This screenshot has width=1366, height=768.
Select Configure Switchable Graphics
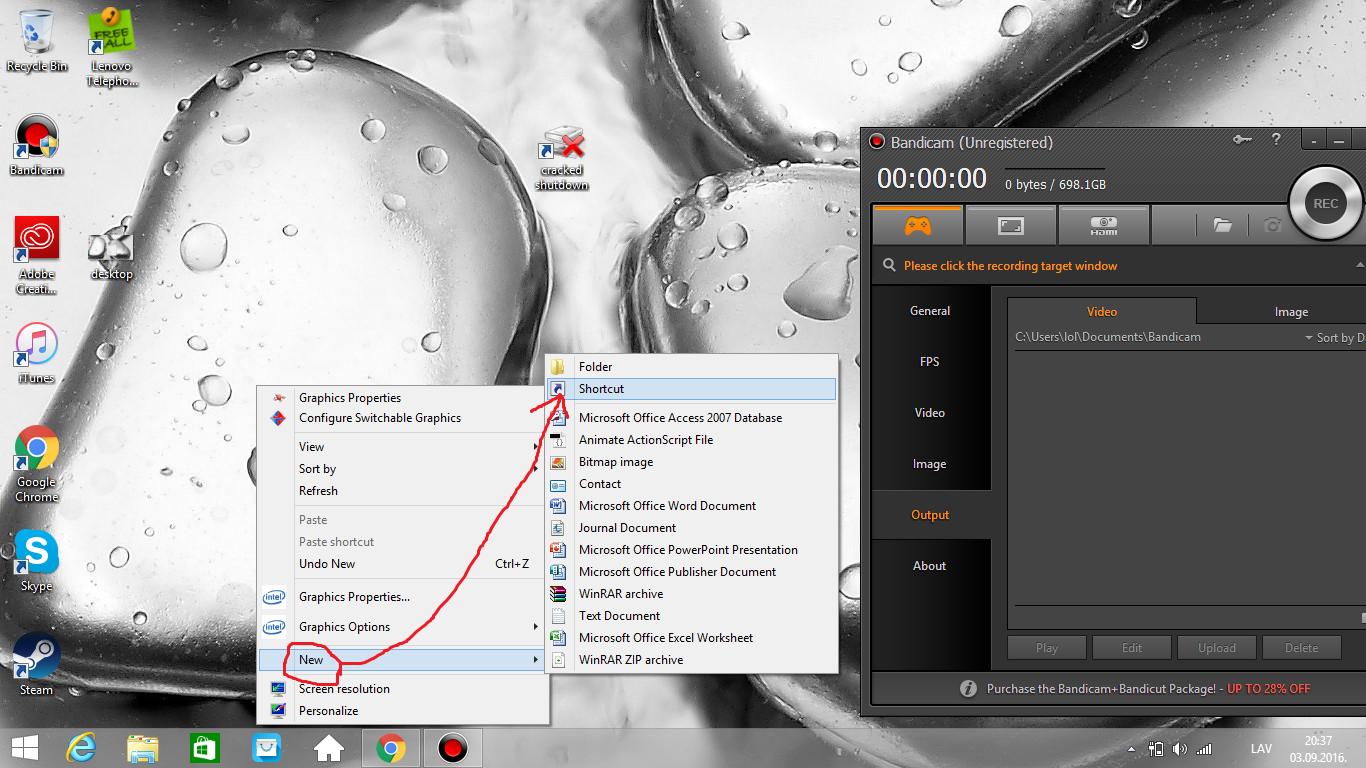(403, 418)
